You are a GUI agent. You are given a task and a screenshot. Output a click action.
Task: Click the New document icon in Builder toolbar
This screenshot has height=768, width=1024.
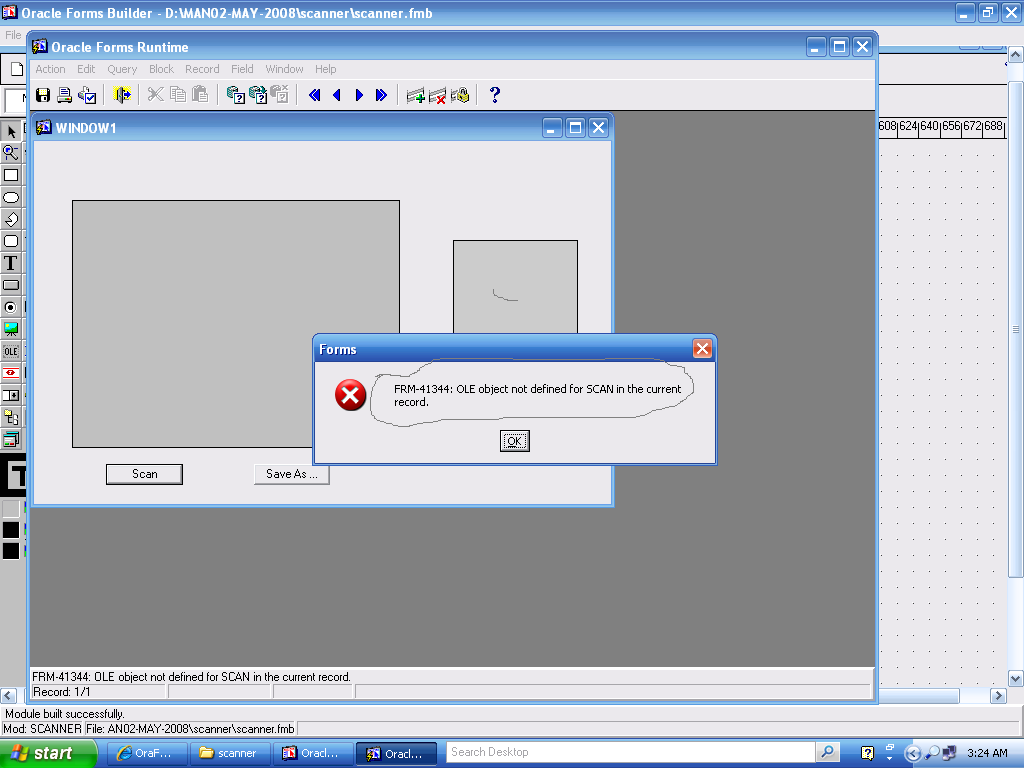(16, 69)
